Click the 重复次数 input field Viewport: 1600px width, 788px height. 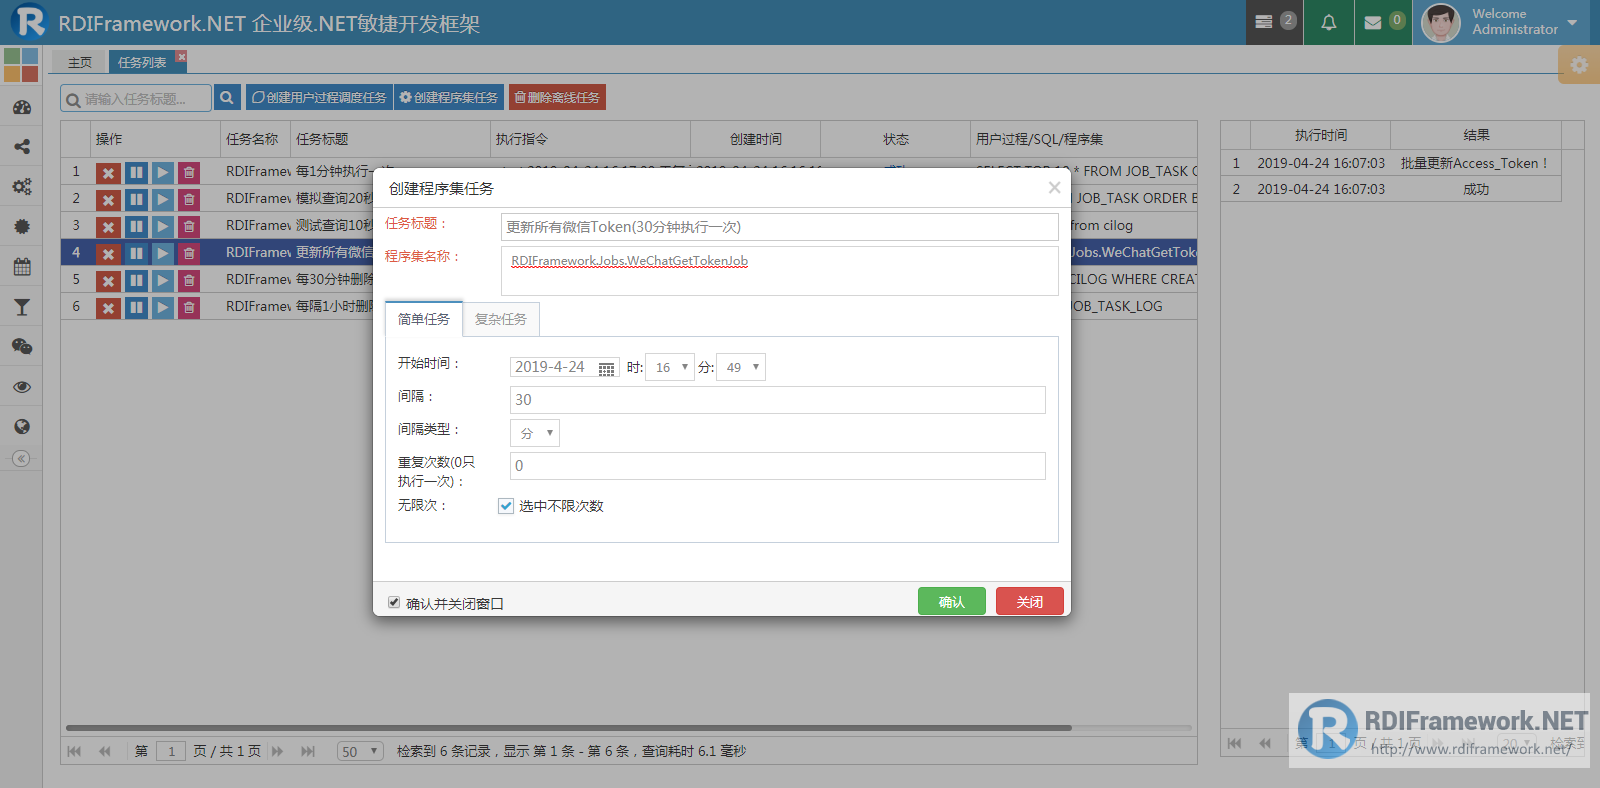click(778, 466)
